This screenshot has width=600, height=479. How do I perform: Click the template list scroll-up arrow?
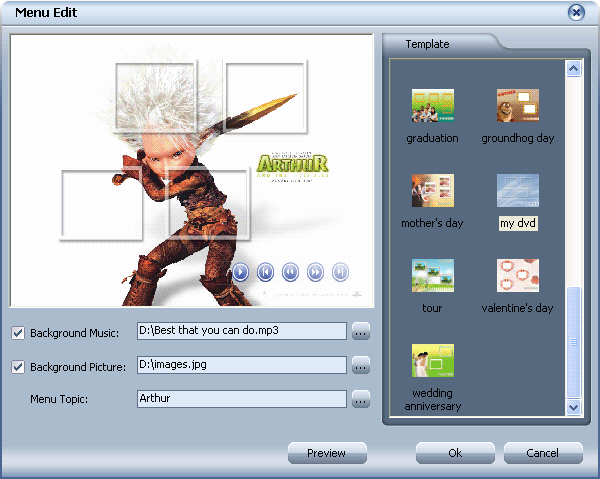(x=573, y=69)
